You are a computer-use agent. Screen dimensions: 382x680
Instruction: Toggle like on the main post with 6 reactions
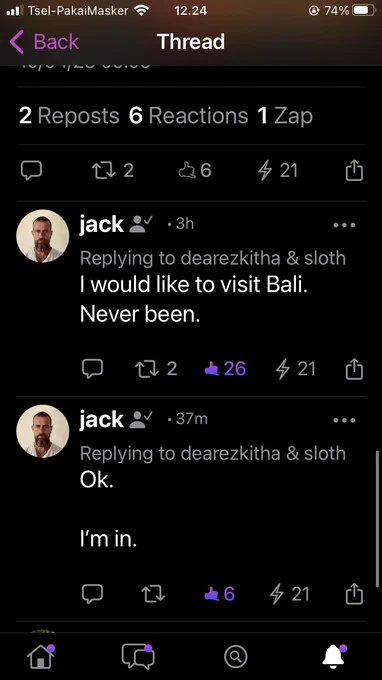pos(195,170)
